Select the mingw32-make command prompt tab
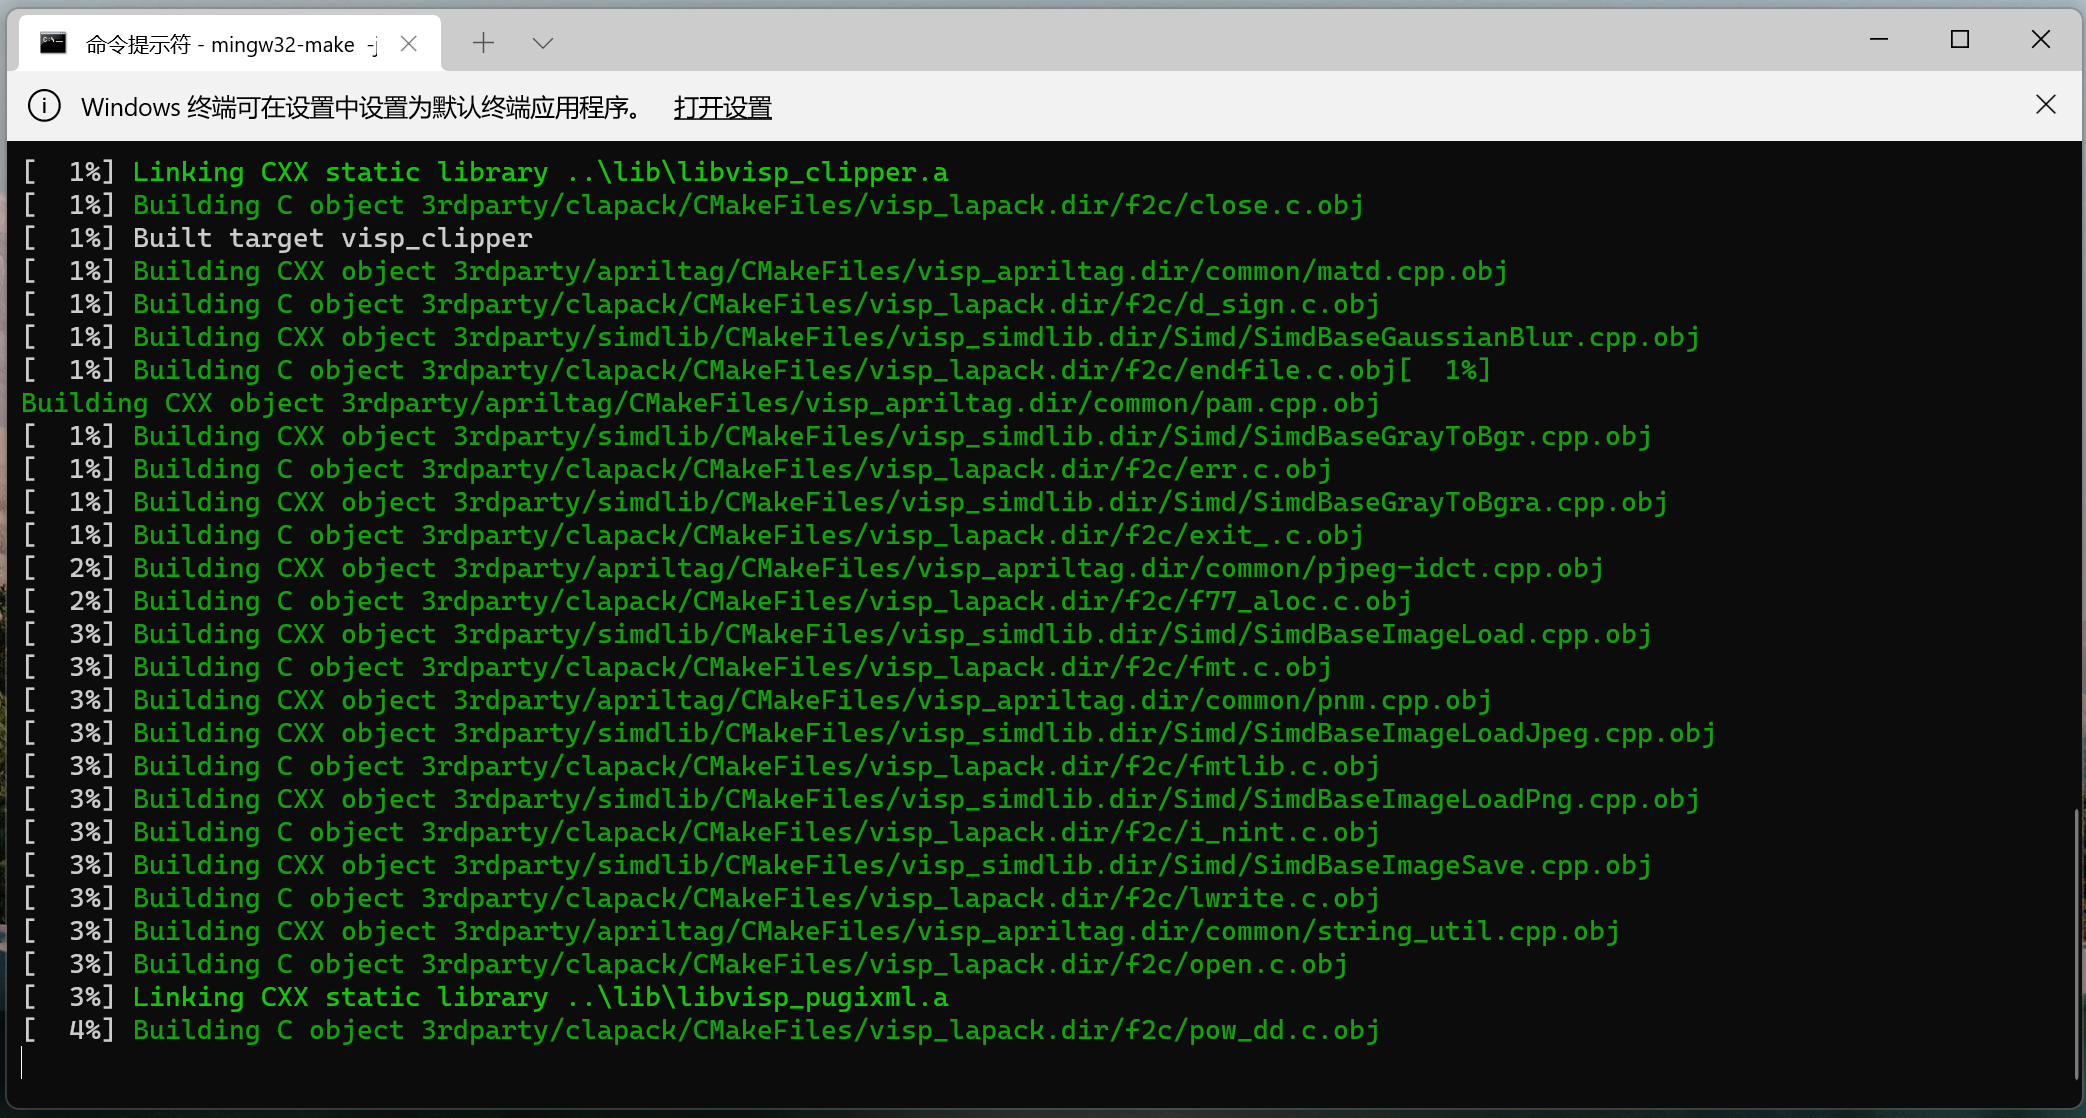This screenshot has width=2086, height=1118. (x=230, y=43)
